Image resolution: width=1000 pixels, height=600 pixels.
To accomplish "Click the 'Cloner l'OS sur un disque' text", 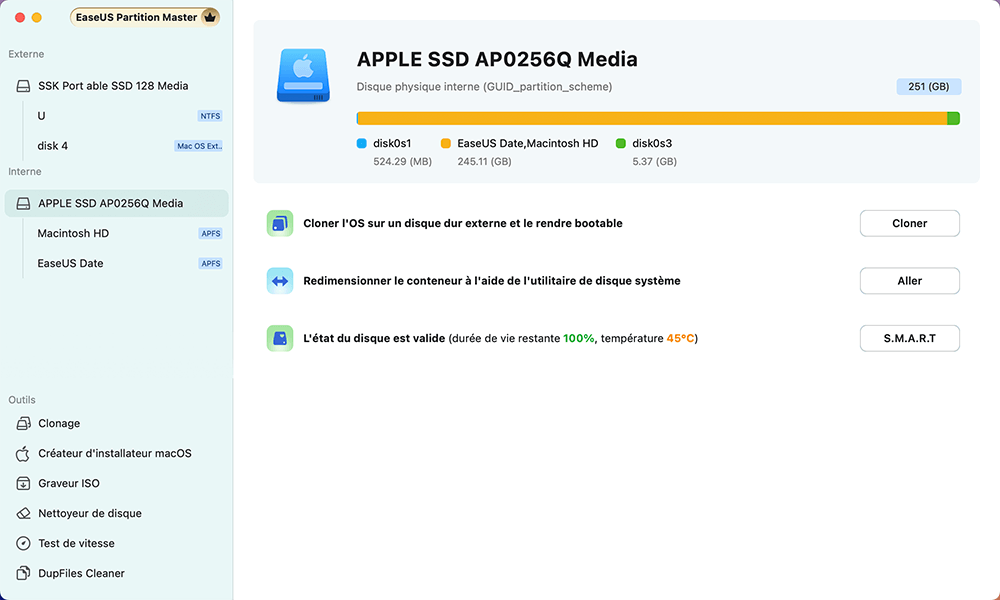I will click(x=463, y=223).
